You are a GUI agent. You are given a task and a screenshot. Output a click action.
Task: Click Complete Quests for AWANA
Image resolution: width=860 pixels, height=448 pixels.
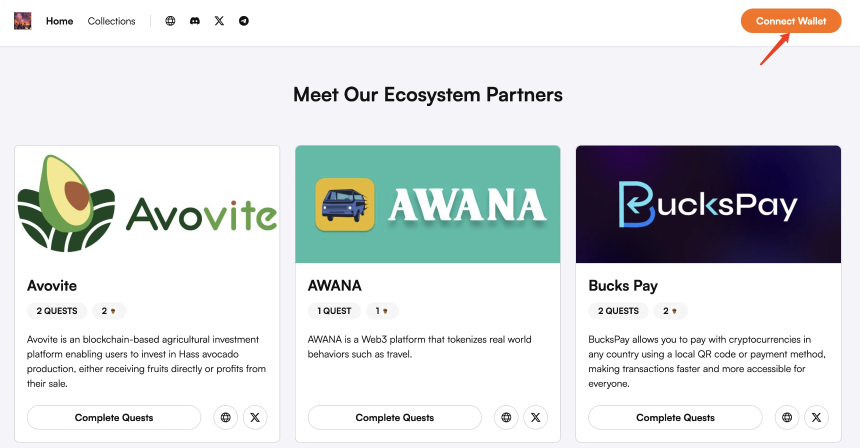click(395, 417)
